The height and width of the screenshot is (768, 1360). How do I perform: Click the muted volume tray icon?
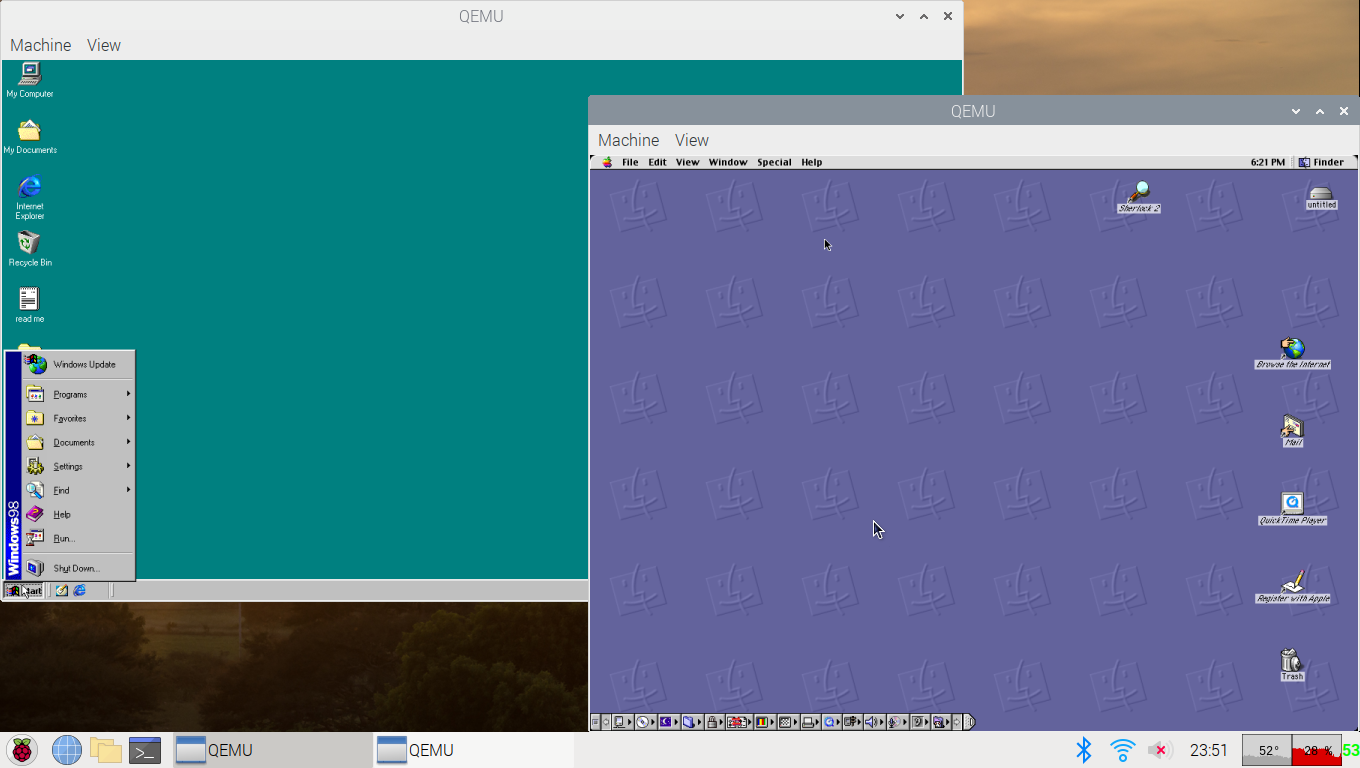coord(1160,750)
